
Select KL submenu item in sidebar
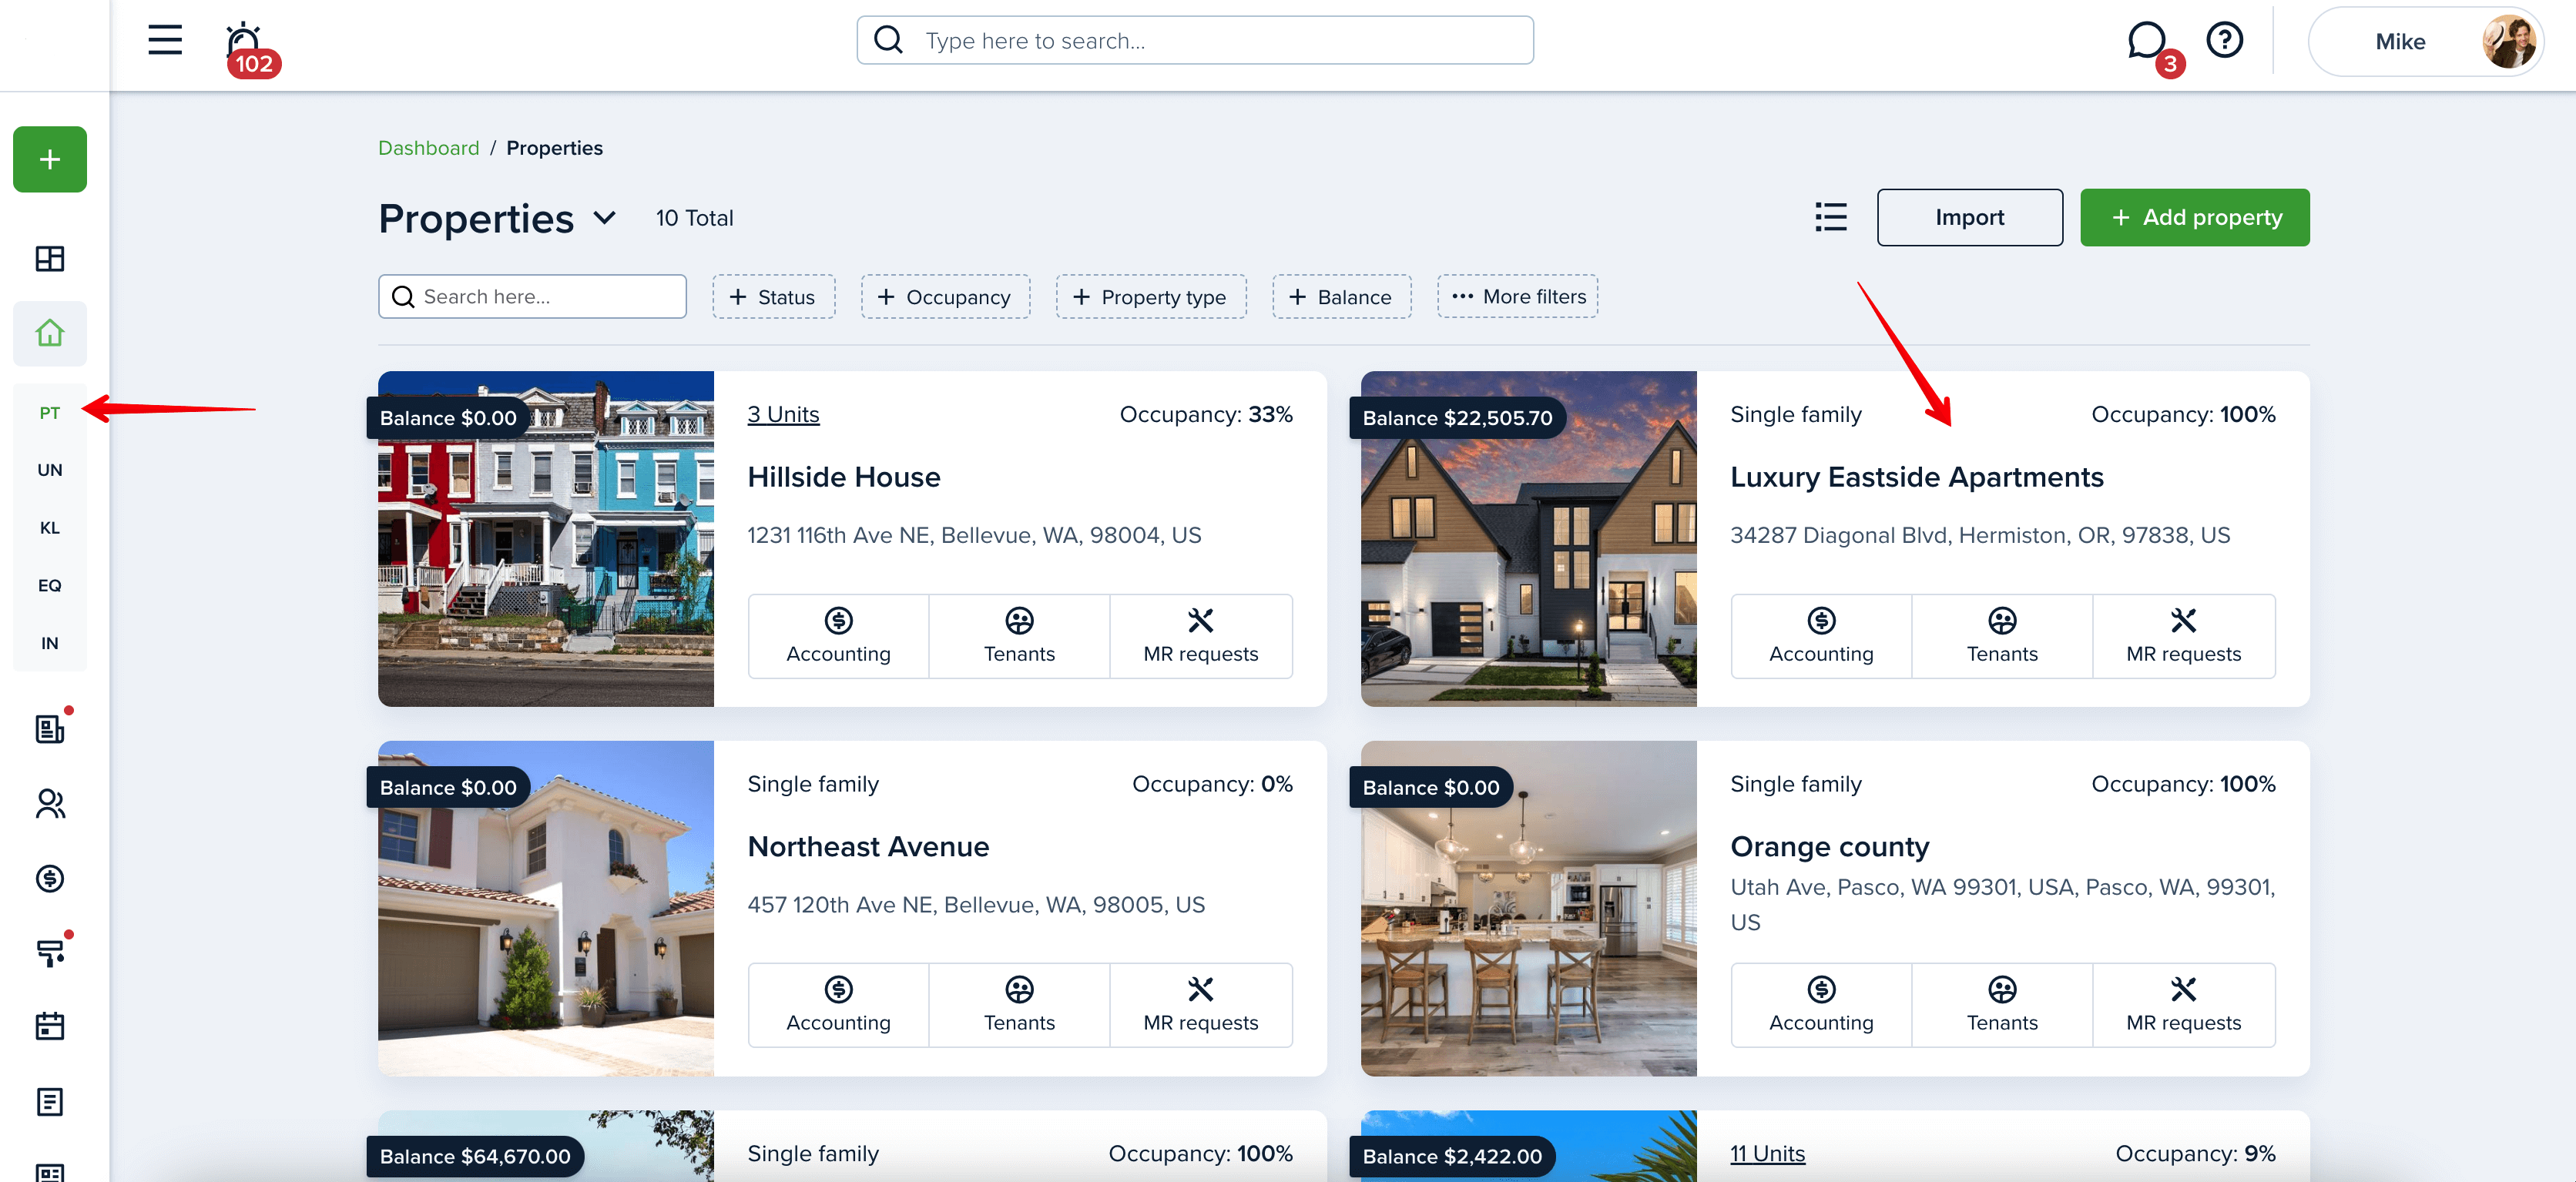pyautogui.click(x=50, y=528)
